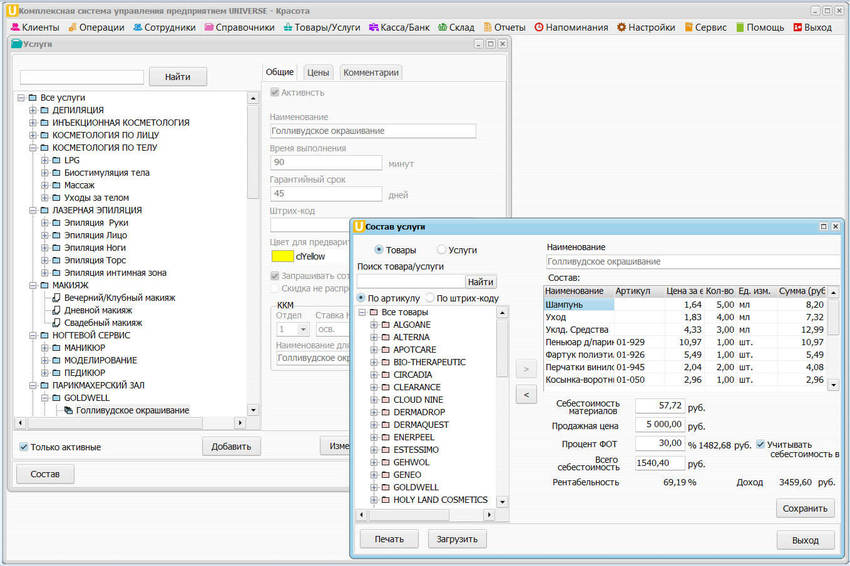The width and height of the screenshot is (850, 566).
Task: Click the Настройки gear icon
Action: click(621, 27)
